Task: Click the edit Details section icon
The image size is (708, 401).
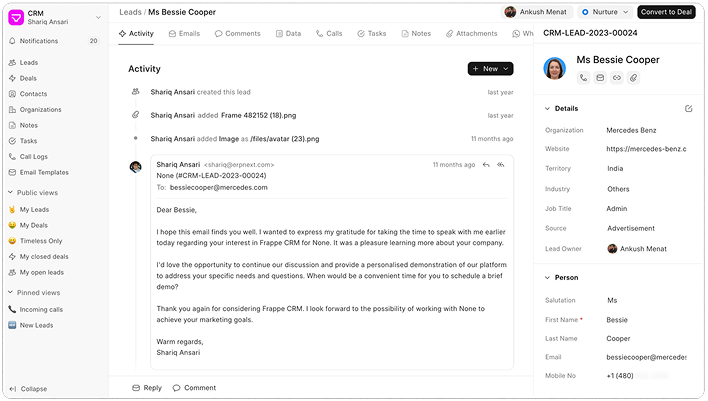Action: [x=689, y=109]
